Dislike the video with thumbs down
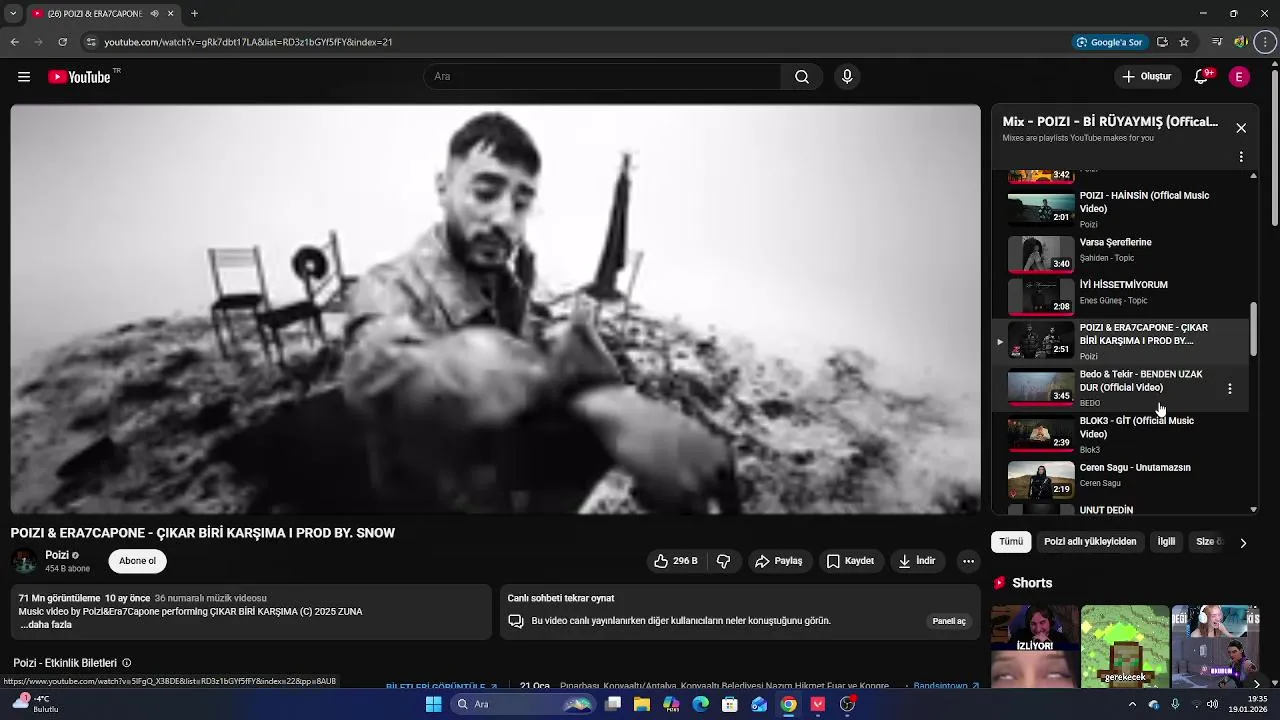Image resolution: width=1280 pixels, height=720 pixels. point(723,561)
